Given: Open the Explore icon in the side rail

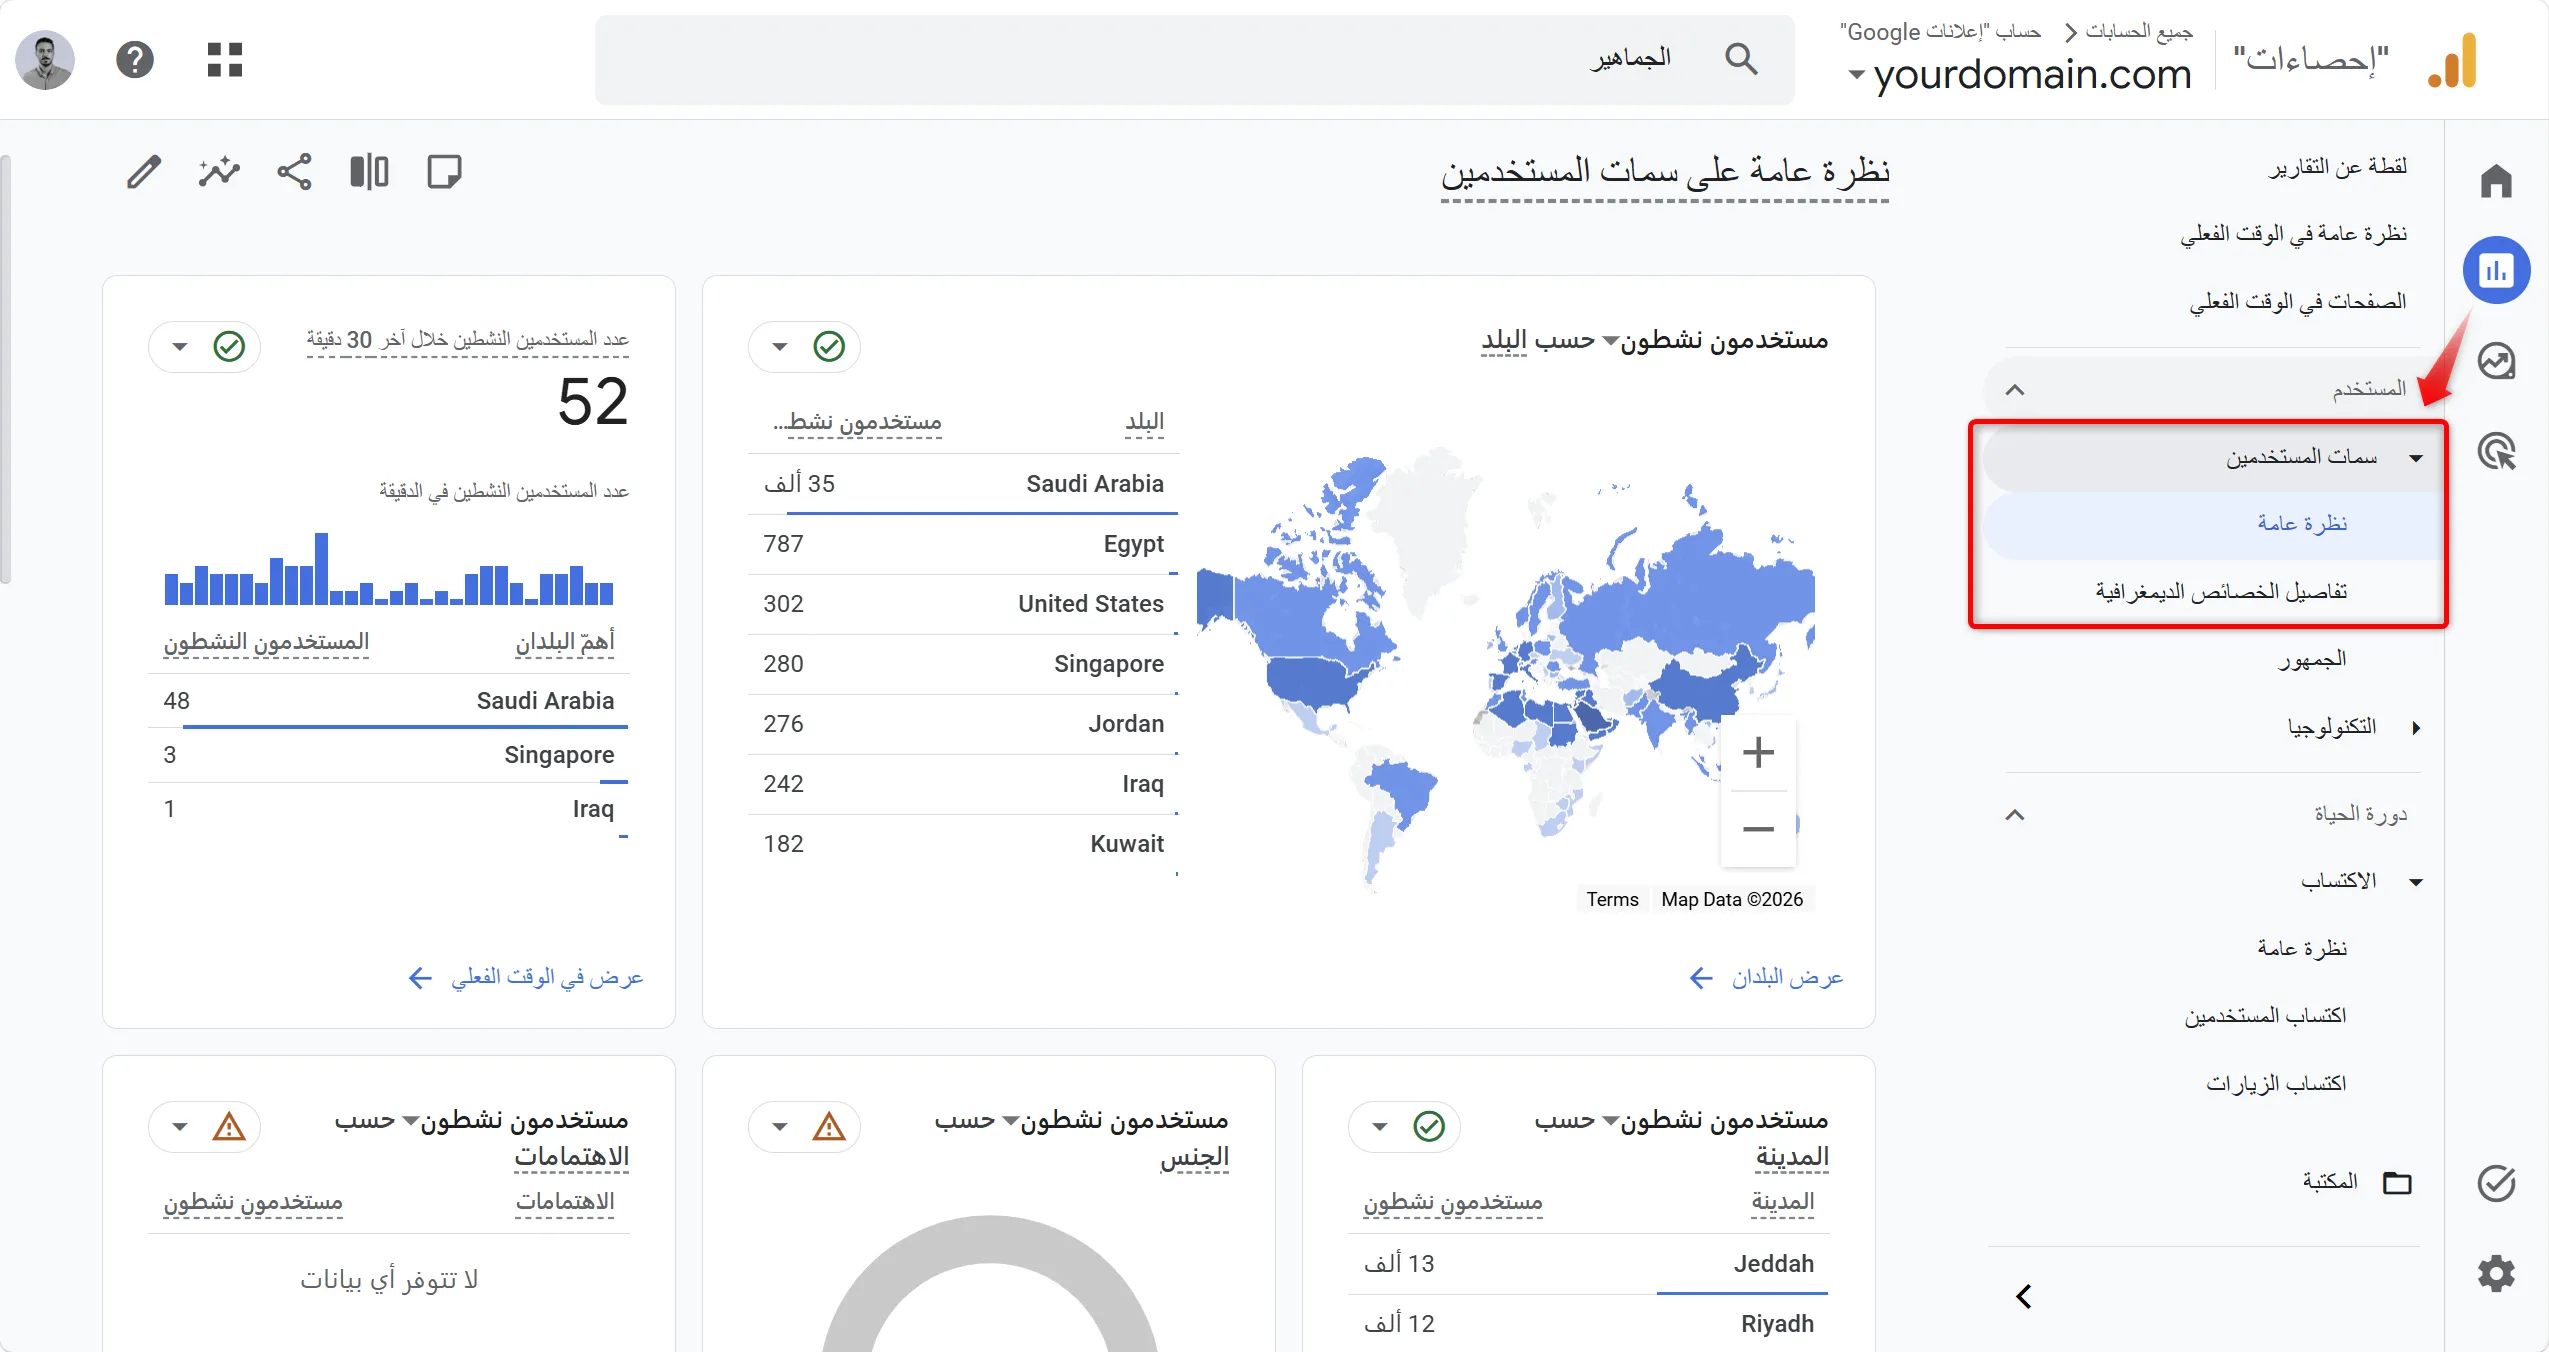Looking at the screenshot, I should (2496, 361).
